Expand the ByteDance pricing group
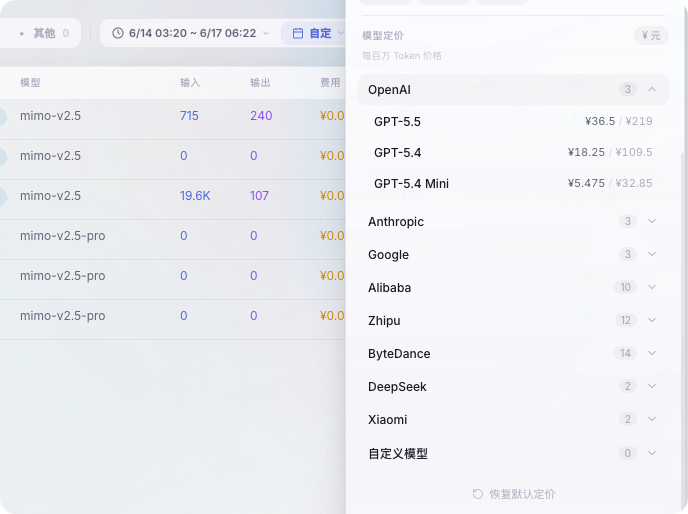The image size is (688, 514). (x=513, y=353)
